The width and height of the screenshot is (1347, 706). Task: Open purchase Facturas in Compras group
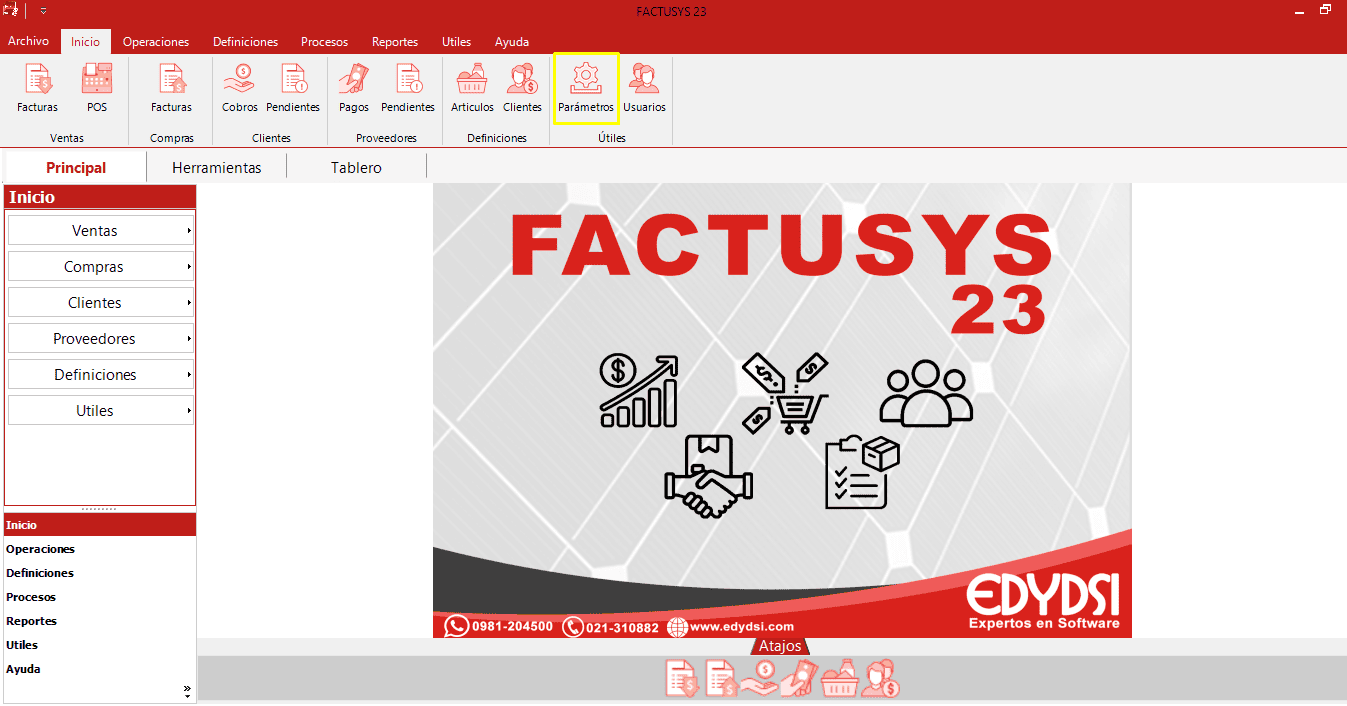[x=171, y=88]
